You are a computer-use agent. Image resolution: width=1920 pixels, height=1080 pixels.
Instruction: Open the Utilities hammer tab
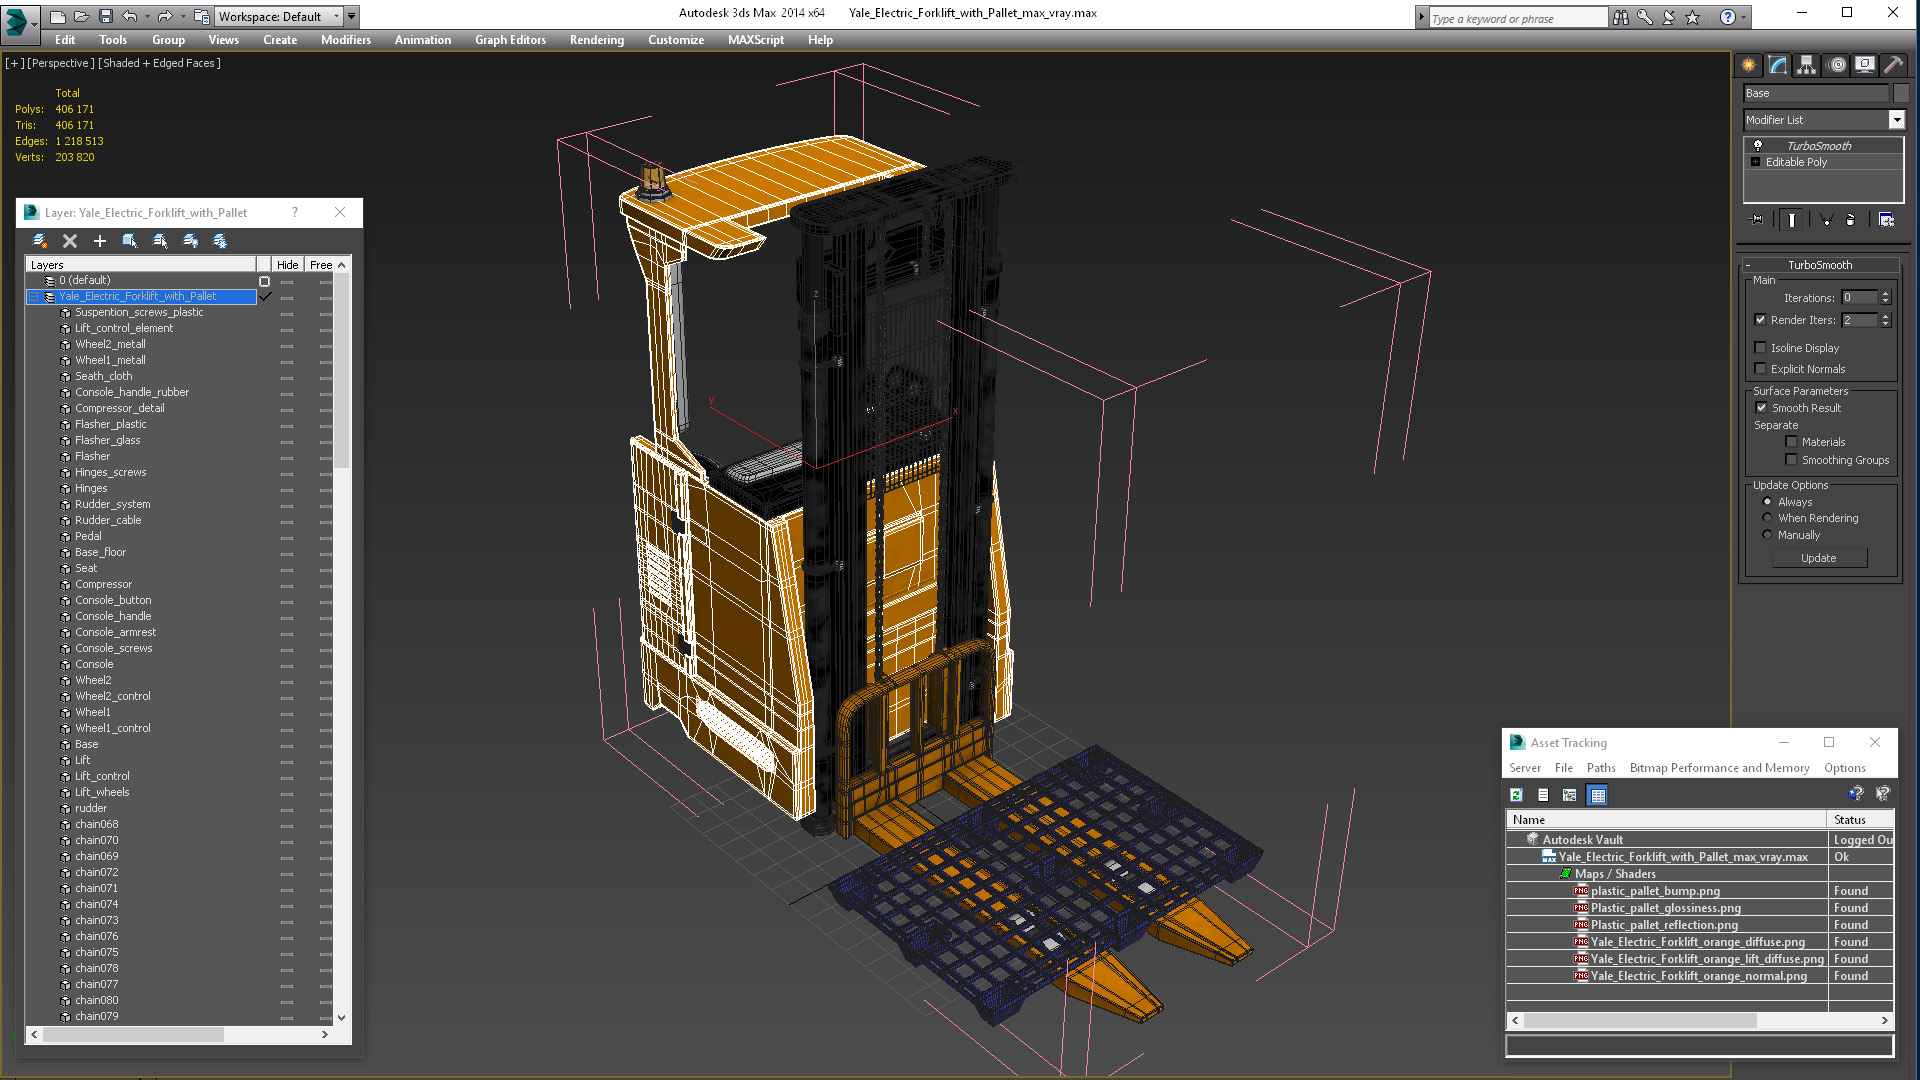[1893, 65]
